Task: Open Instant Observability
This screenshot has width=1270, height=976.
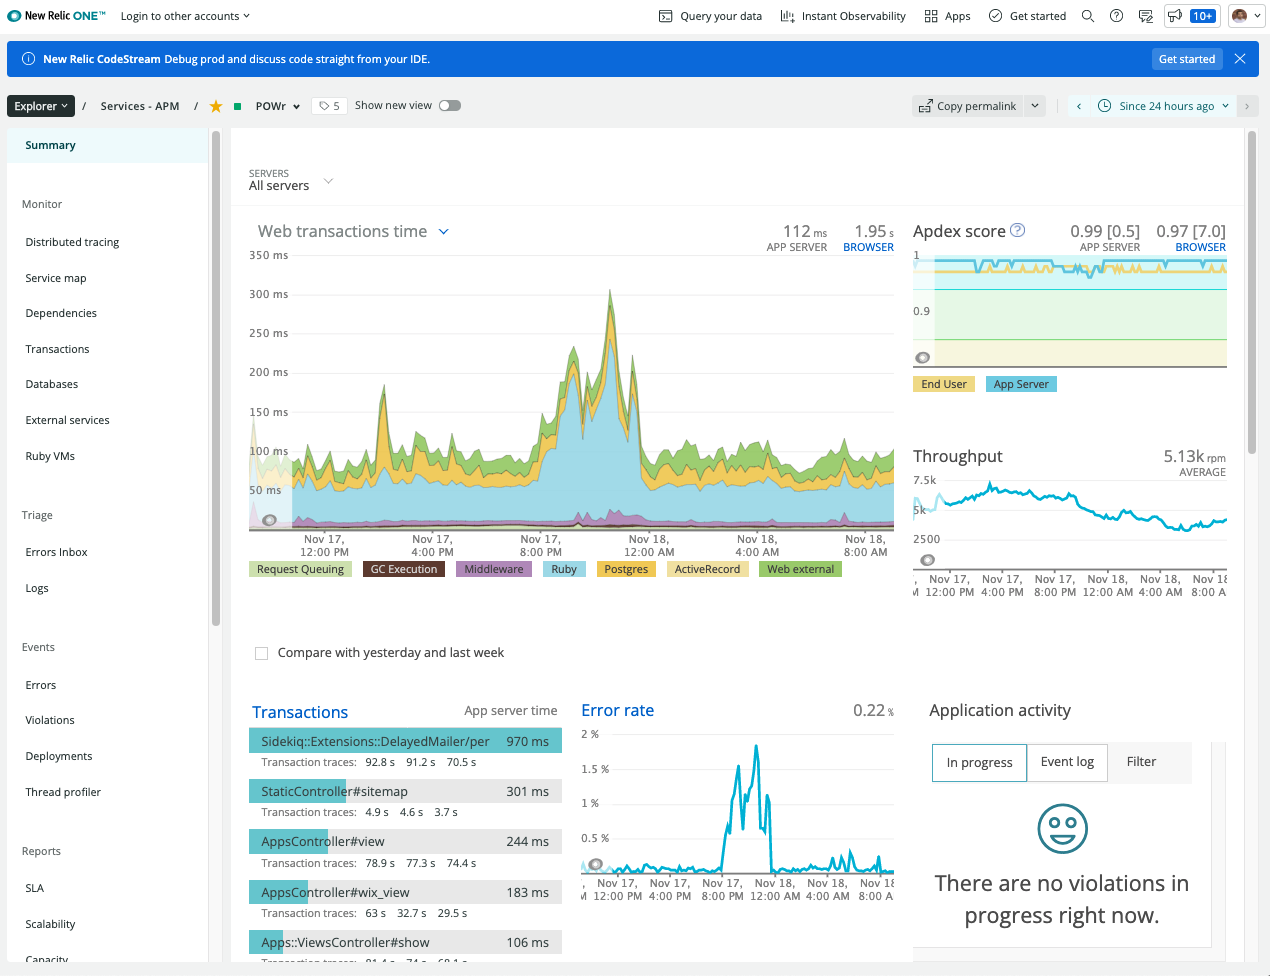Action: click(x=841, y=16)
